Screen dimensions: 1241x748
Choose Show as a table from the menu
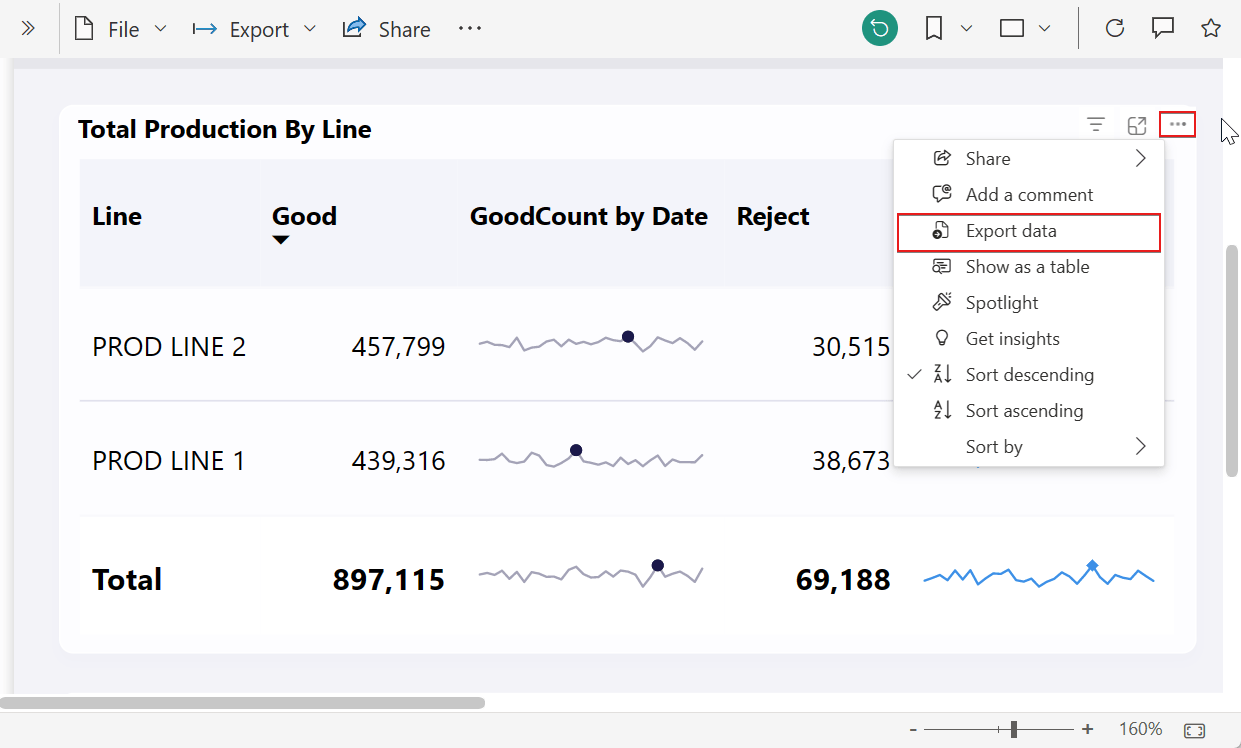[x=1027, y=266]
